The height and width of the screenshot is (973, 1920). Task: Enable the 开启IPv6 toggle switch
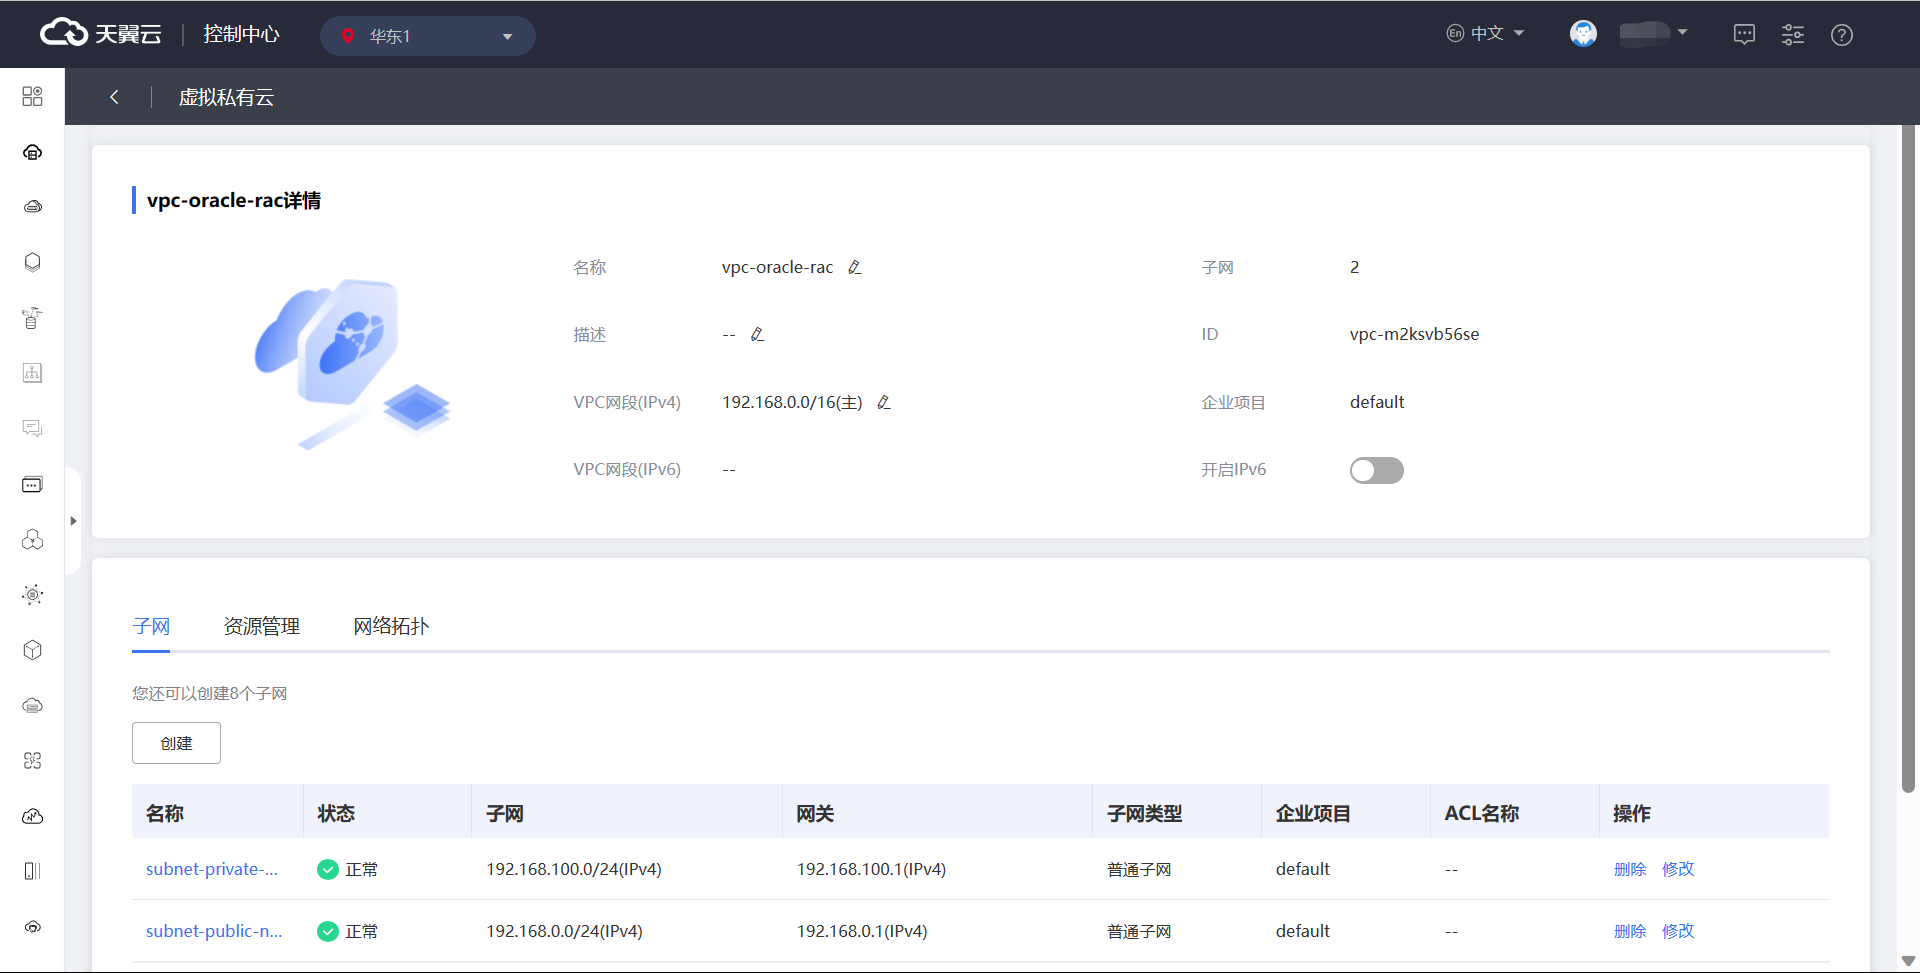tap(1376, 470)
